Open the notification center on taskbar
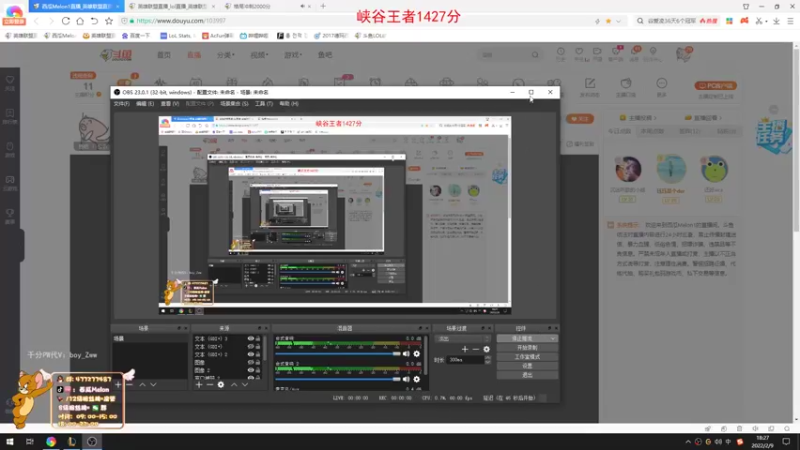Screen dimensions: 800x450 (x=786, y=441)
